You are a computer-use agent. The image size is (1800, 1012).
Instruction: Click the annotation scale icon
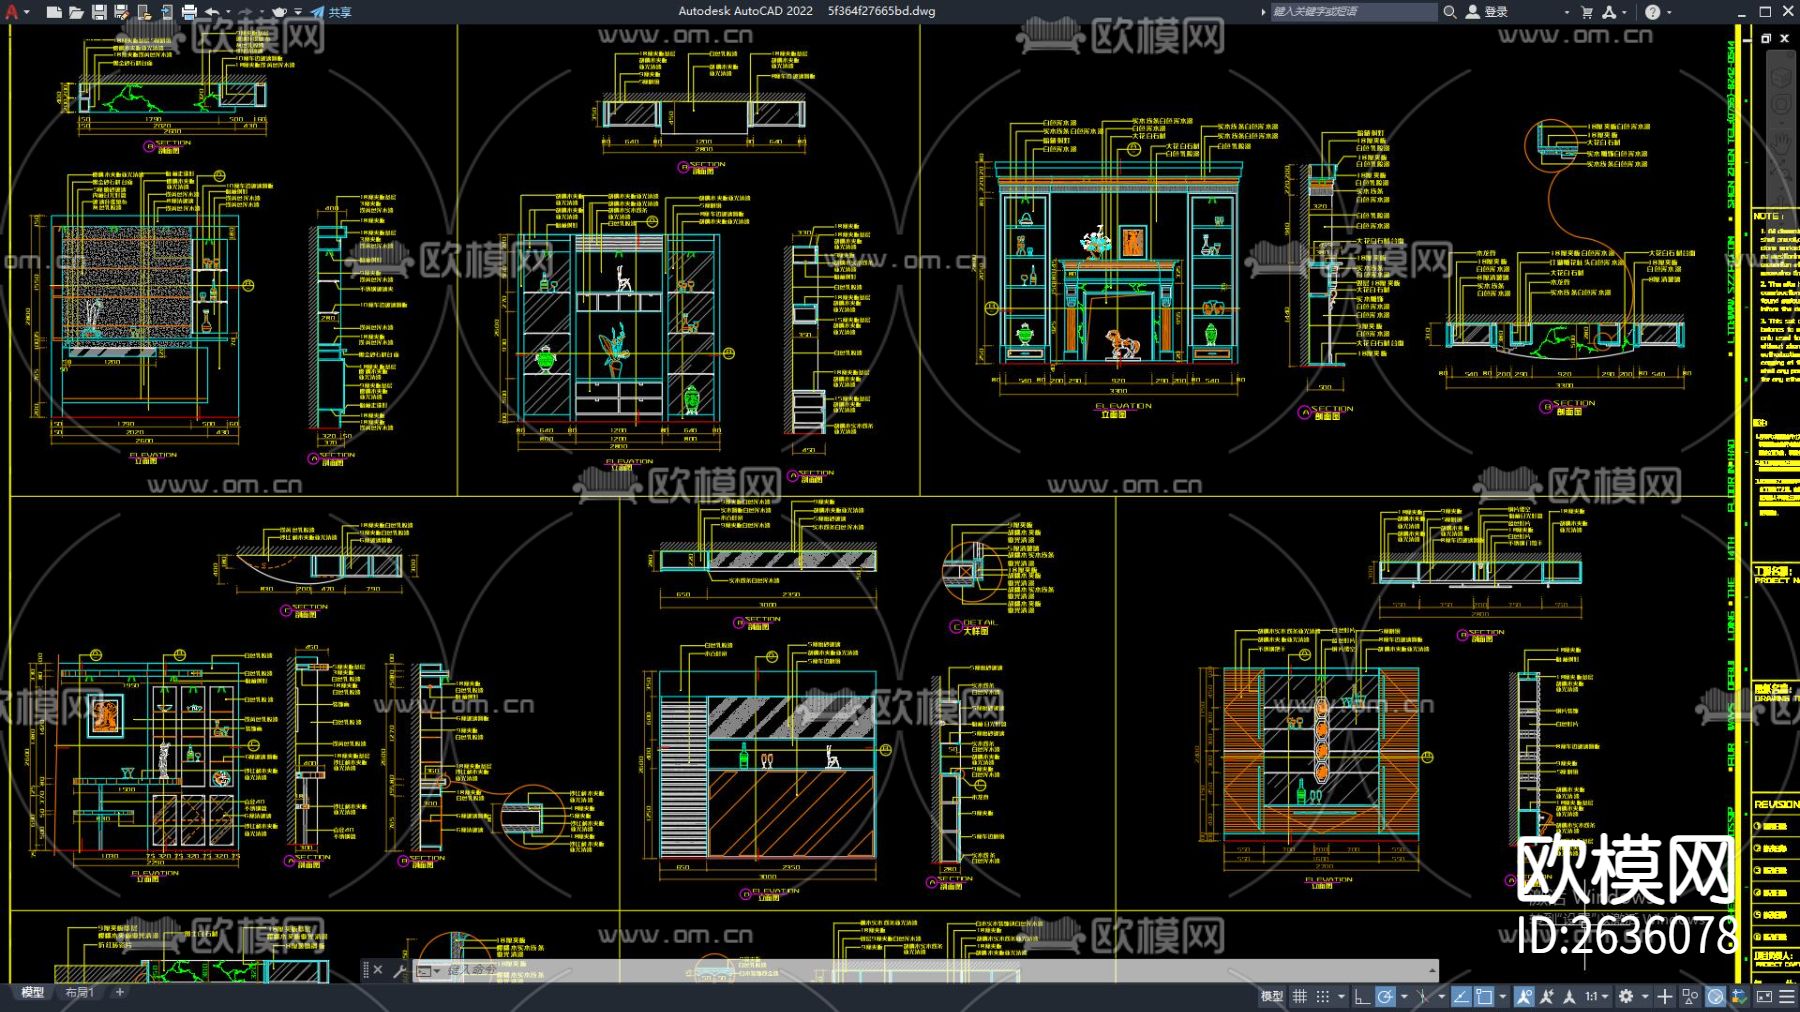pos(1569,996)
